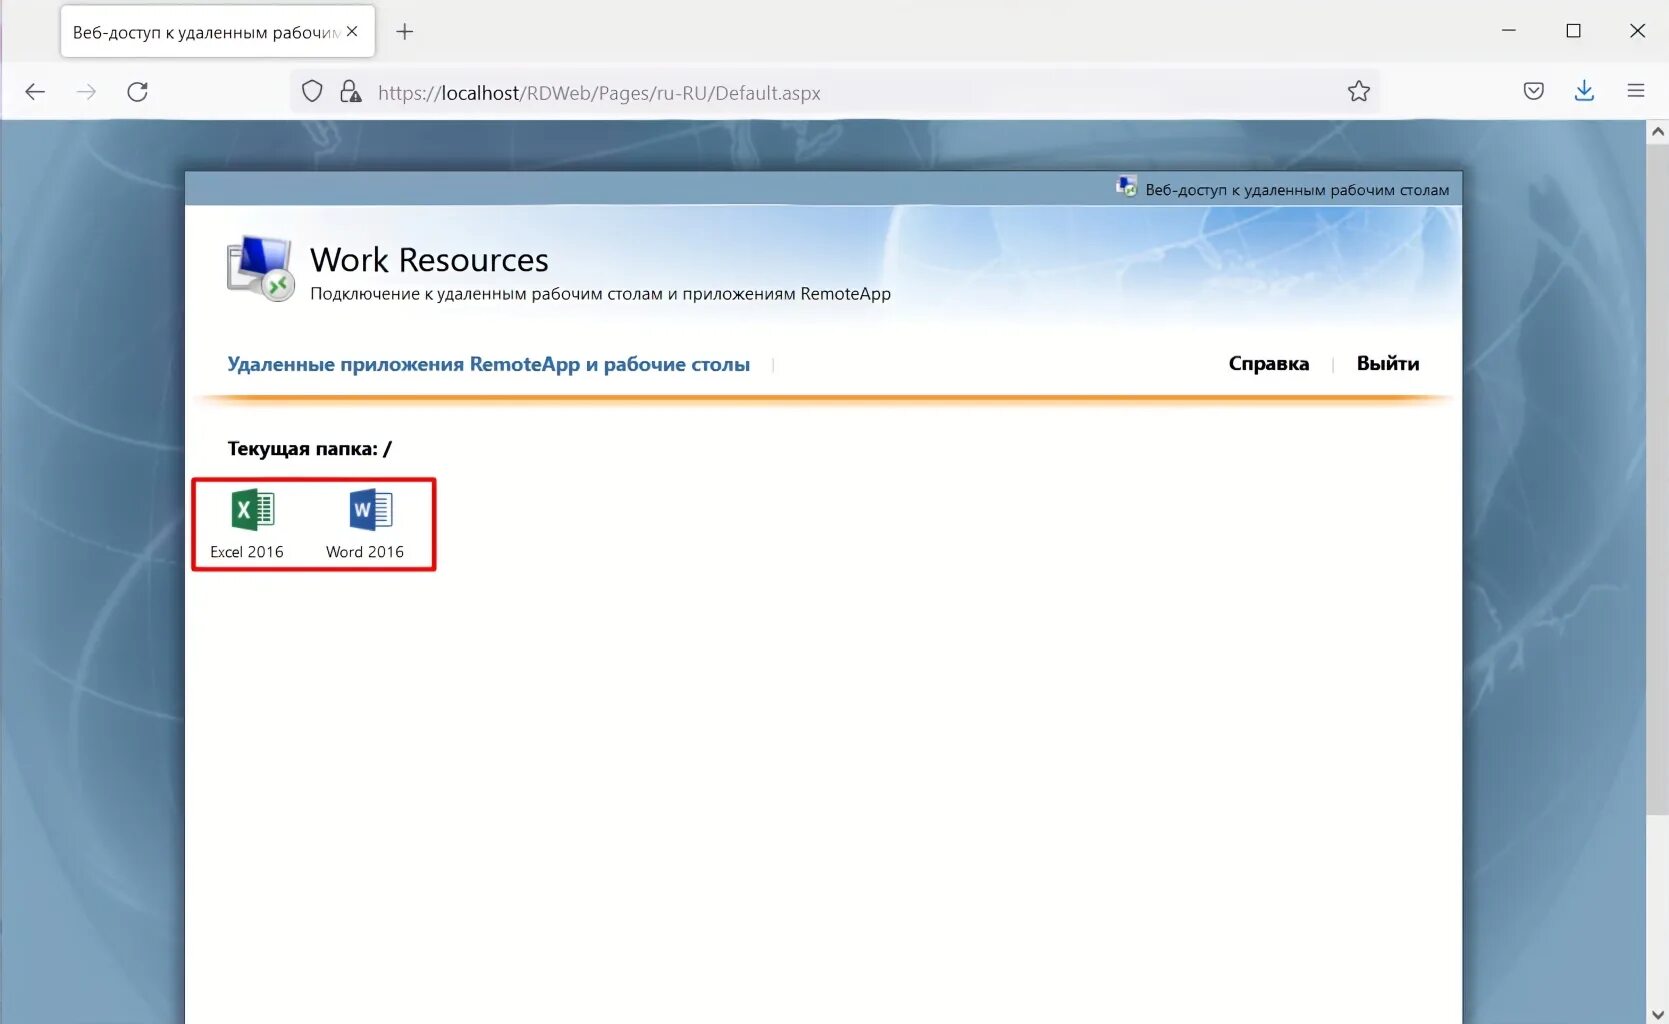Click the Текущая папка: / label
The image size is (1669, 1024).
click(309, 448)
